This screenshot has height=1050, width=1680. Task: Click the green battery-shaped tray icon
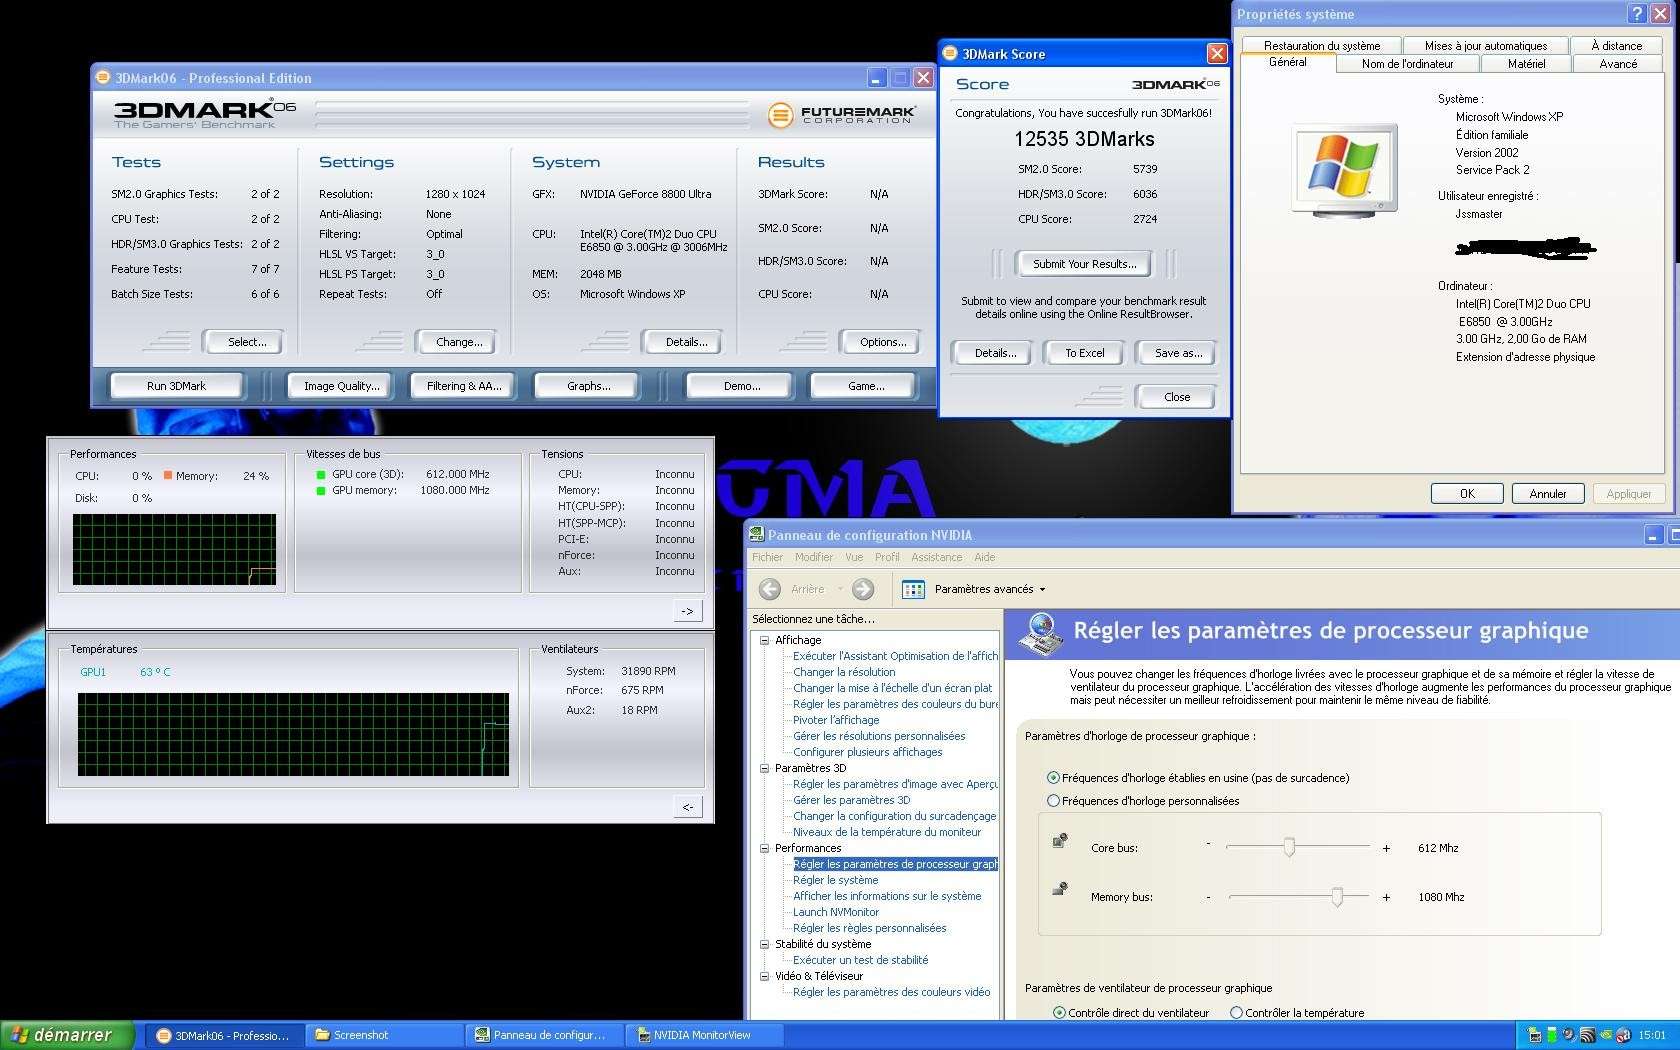(1552, 1035)
